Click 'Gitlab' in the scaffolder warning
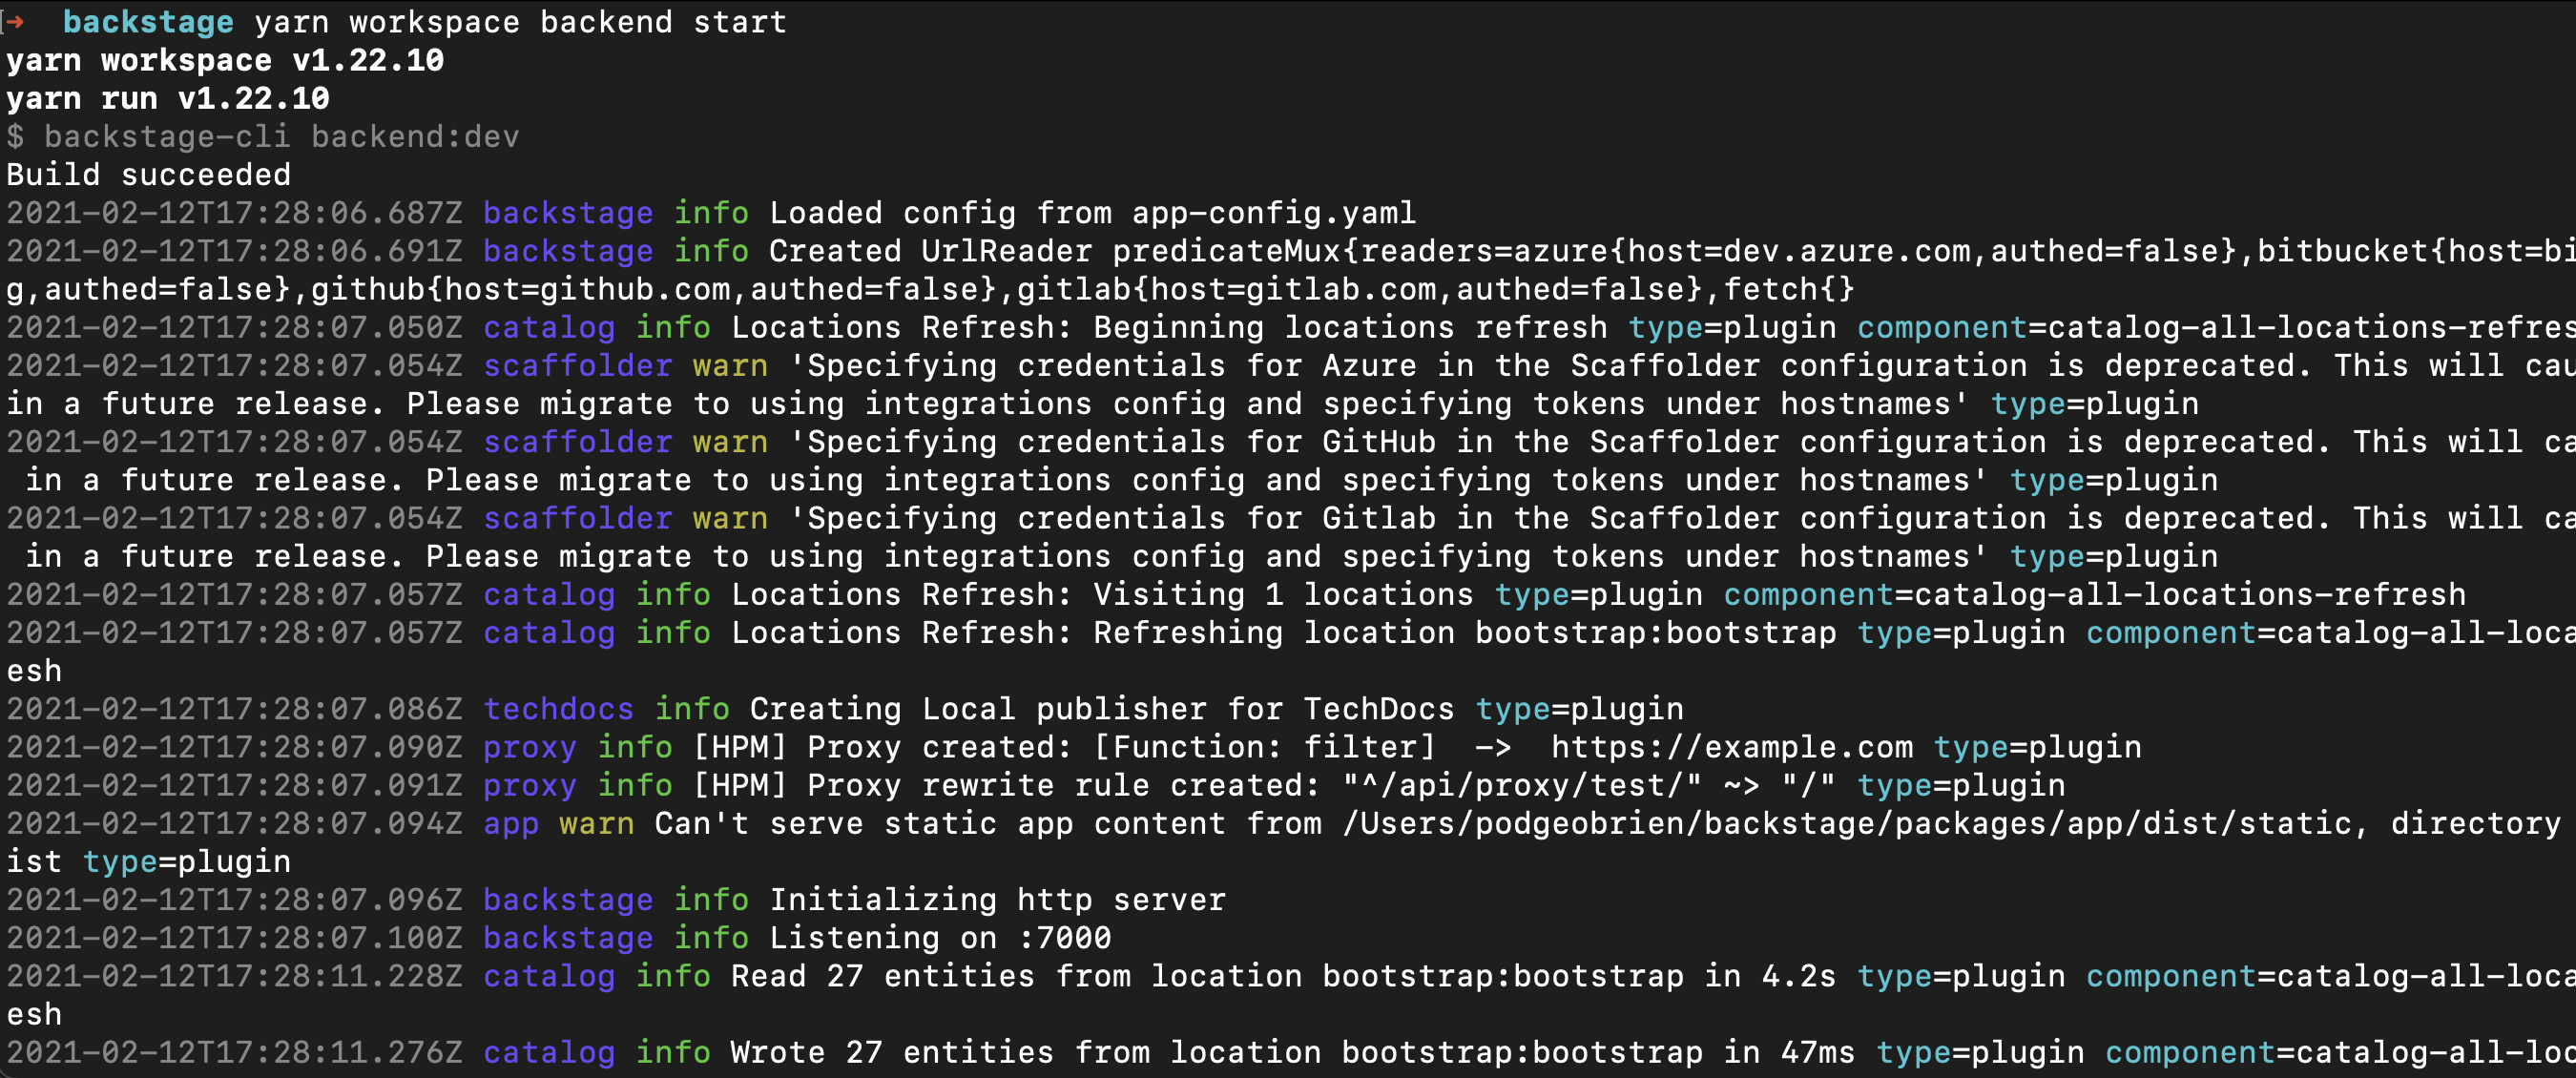The width and height of the screenshot is (2576, 1078). (x=1379, y=518)
